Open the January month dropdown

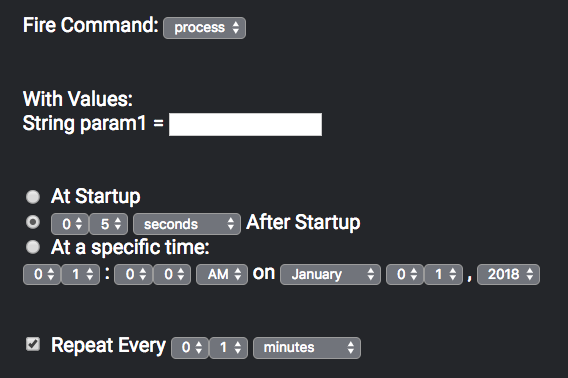[330, 274]
